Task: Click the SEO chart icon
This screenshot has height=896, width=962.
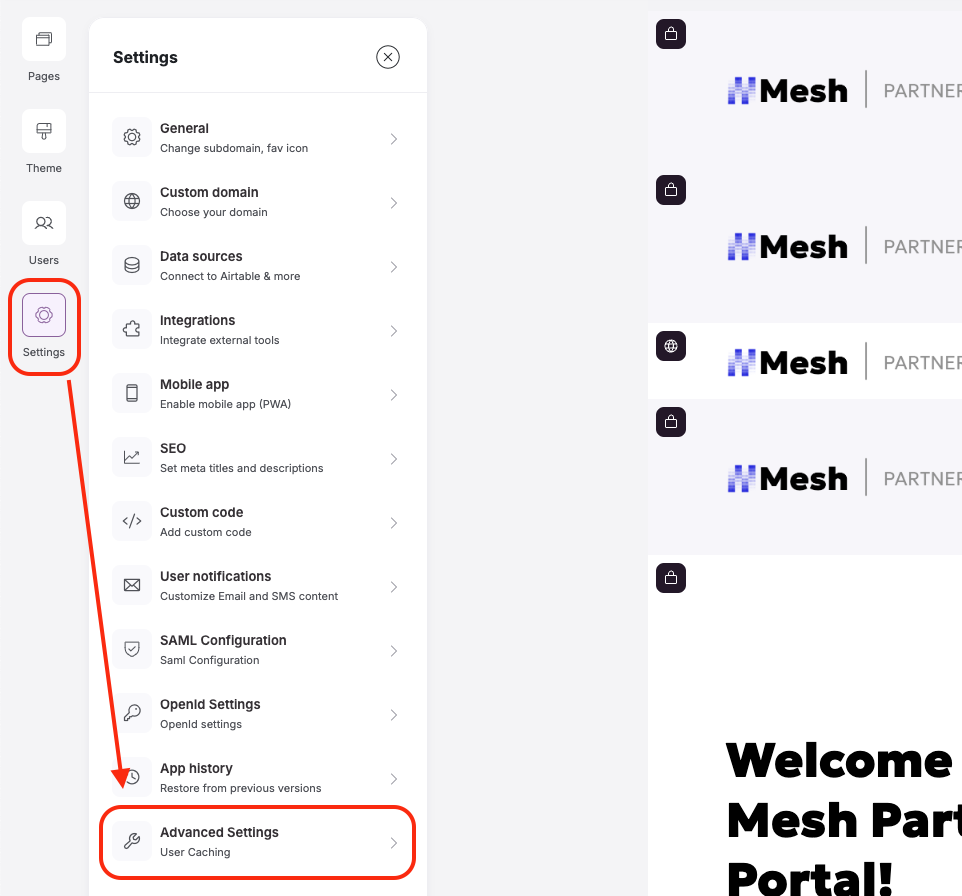Action: [x=131, y=457]
